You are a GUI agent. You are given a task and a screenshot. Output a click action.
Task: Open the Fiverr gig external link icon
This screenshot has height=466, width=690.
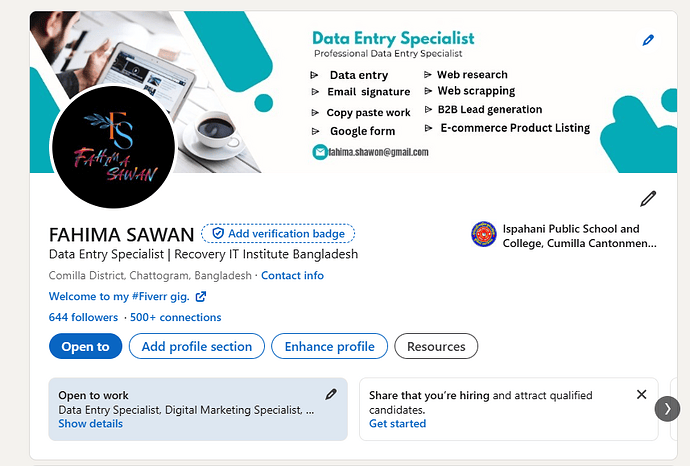[201, 297]
